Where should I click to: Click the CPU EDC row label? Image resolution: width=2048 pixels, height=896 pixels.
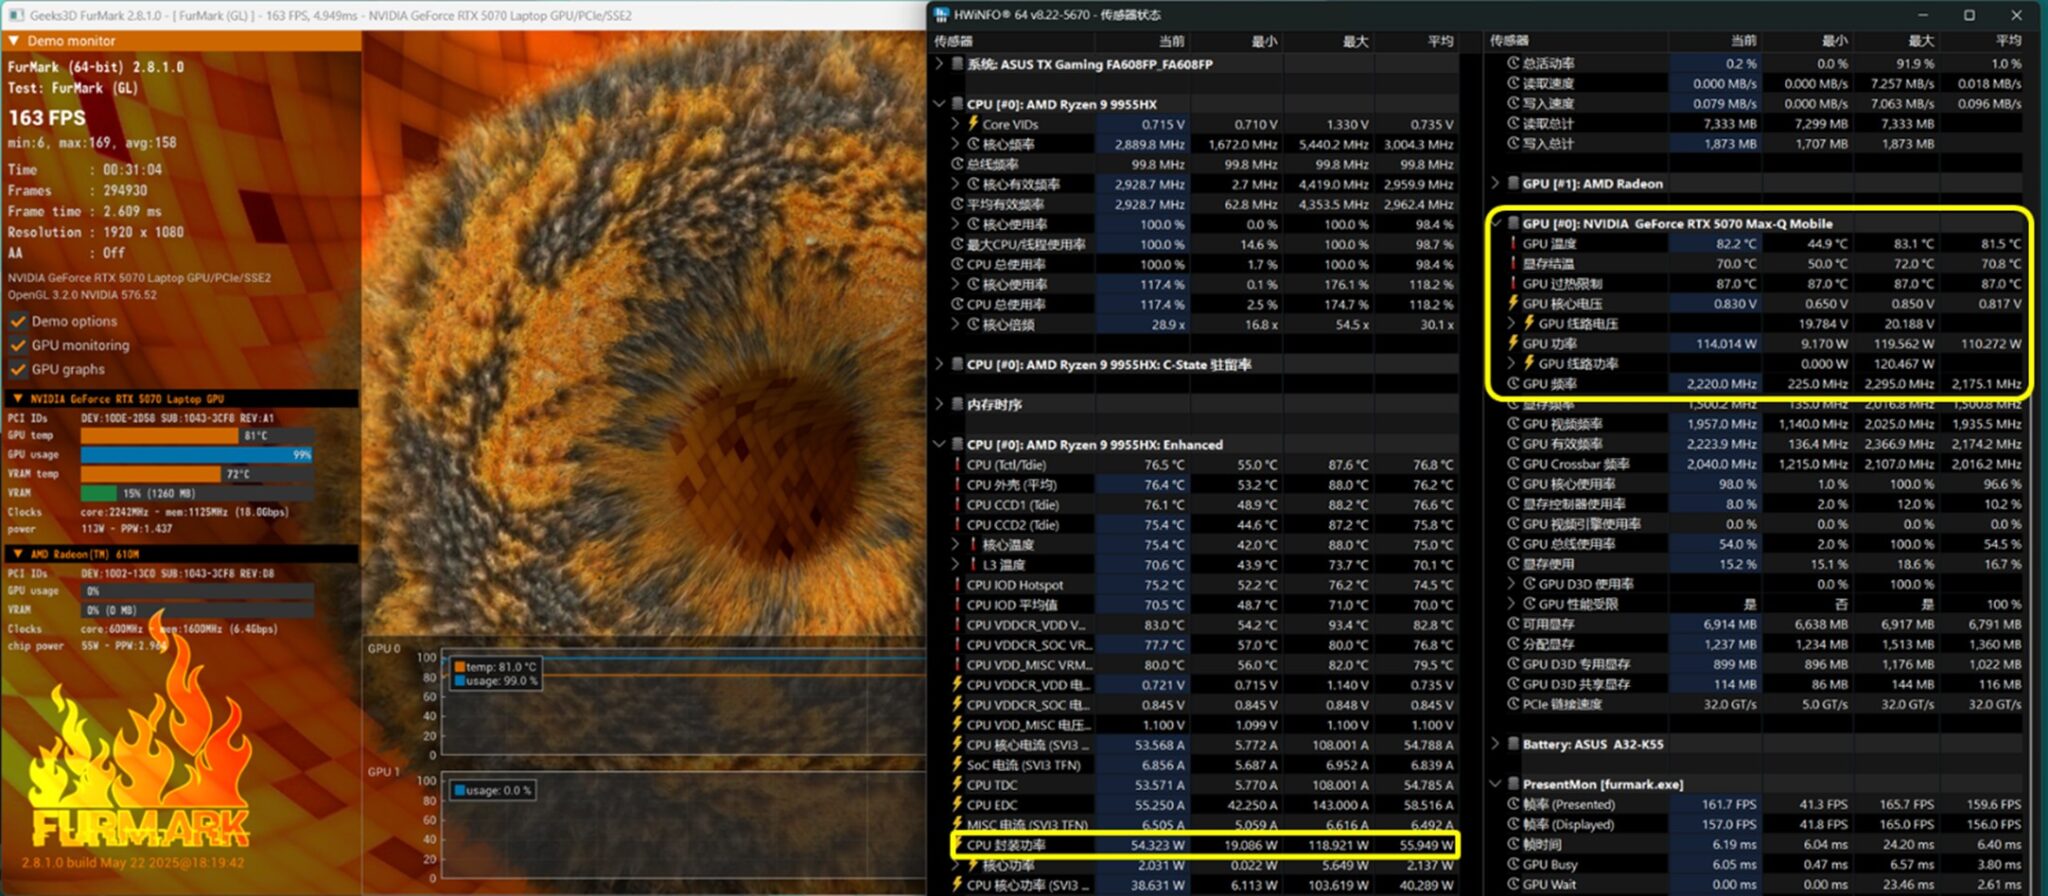[992, 805]
